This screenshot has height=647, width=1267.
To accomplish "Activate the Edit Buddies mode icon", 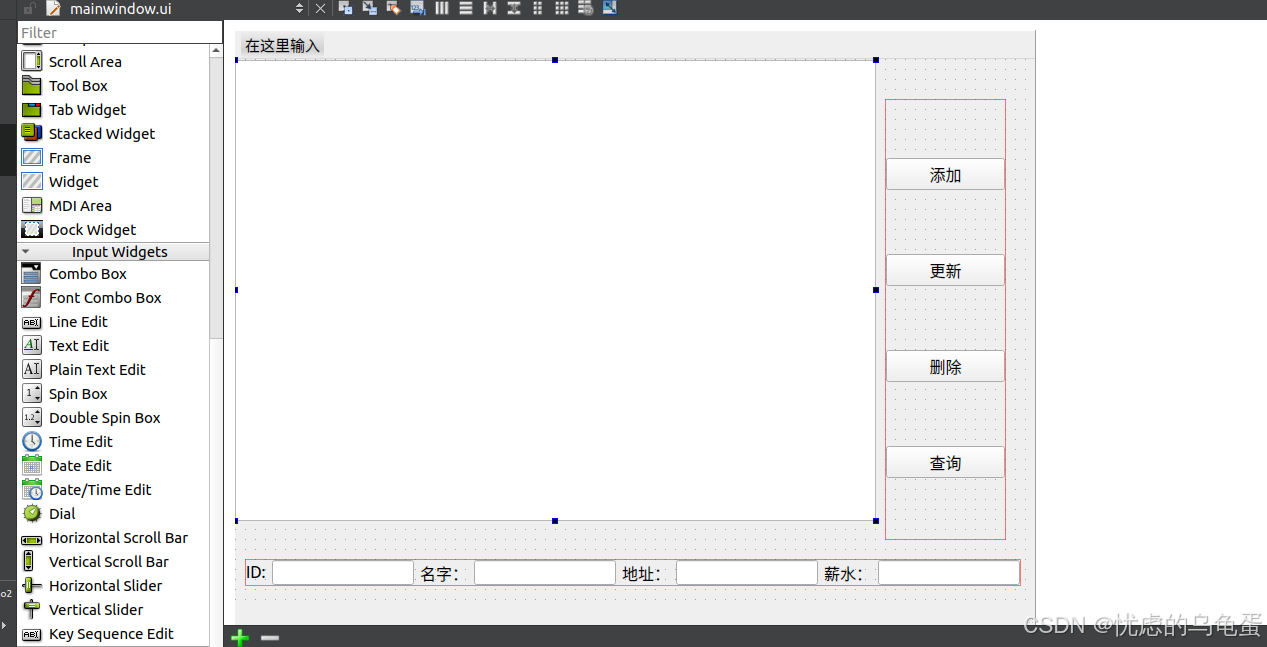I will click(x=393, y=8).
